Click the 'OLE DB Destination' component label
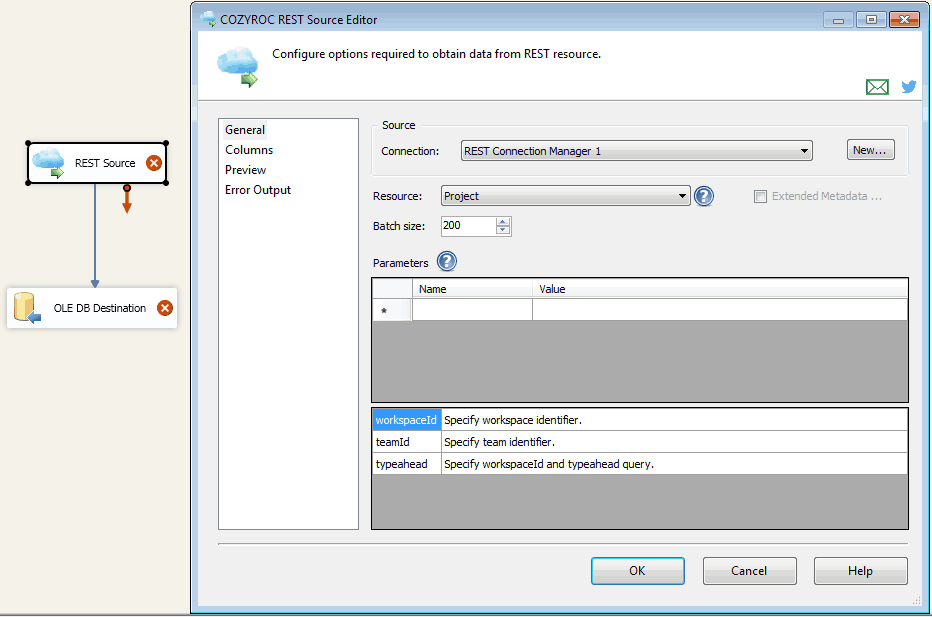 click(99, 308)
